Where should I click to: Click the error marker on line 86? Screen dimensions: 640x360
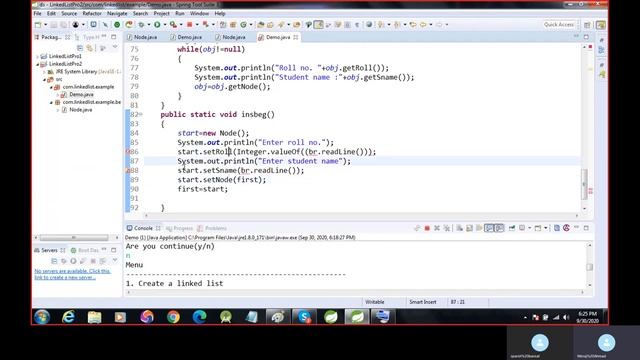127,152
